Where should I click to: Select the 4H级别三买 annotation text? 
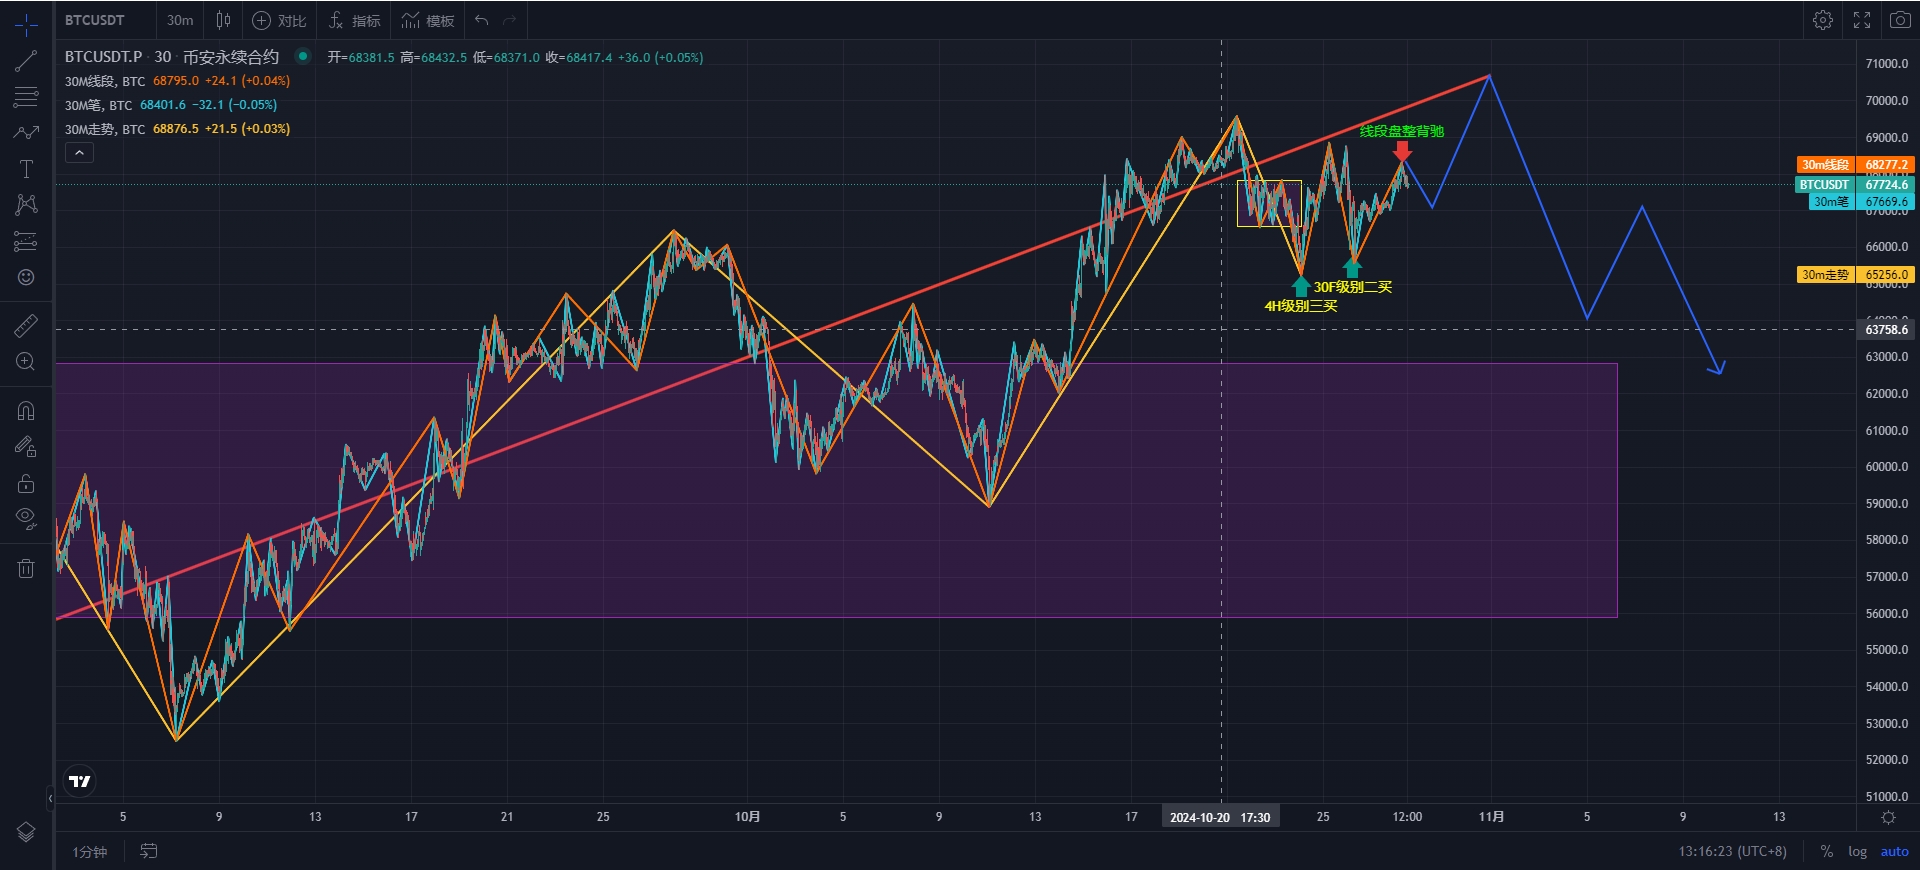point(1300,306)
